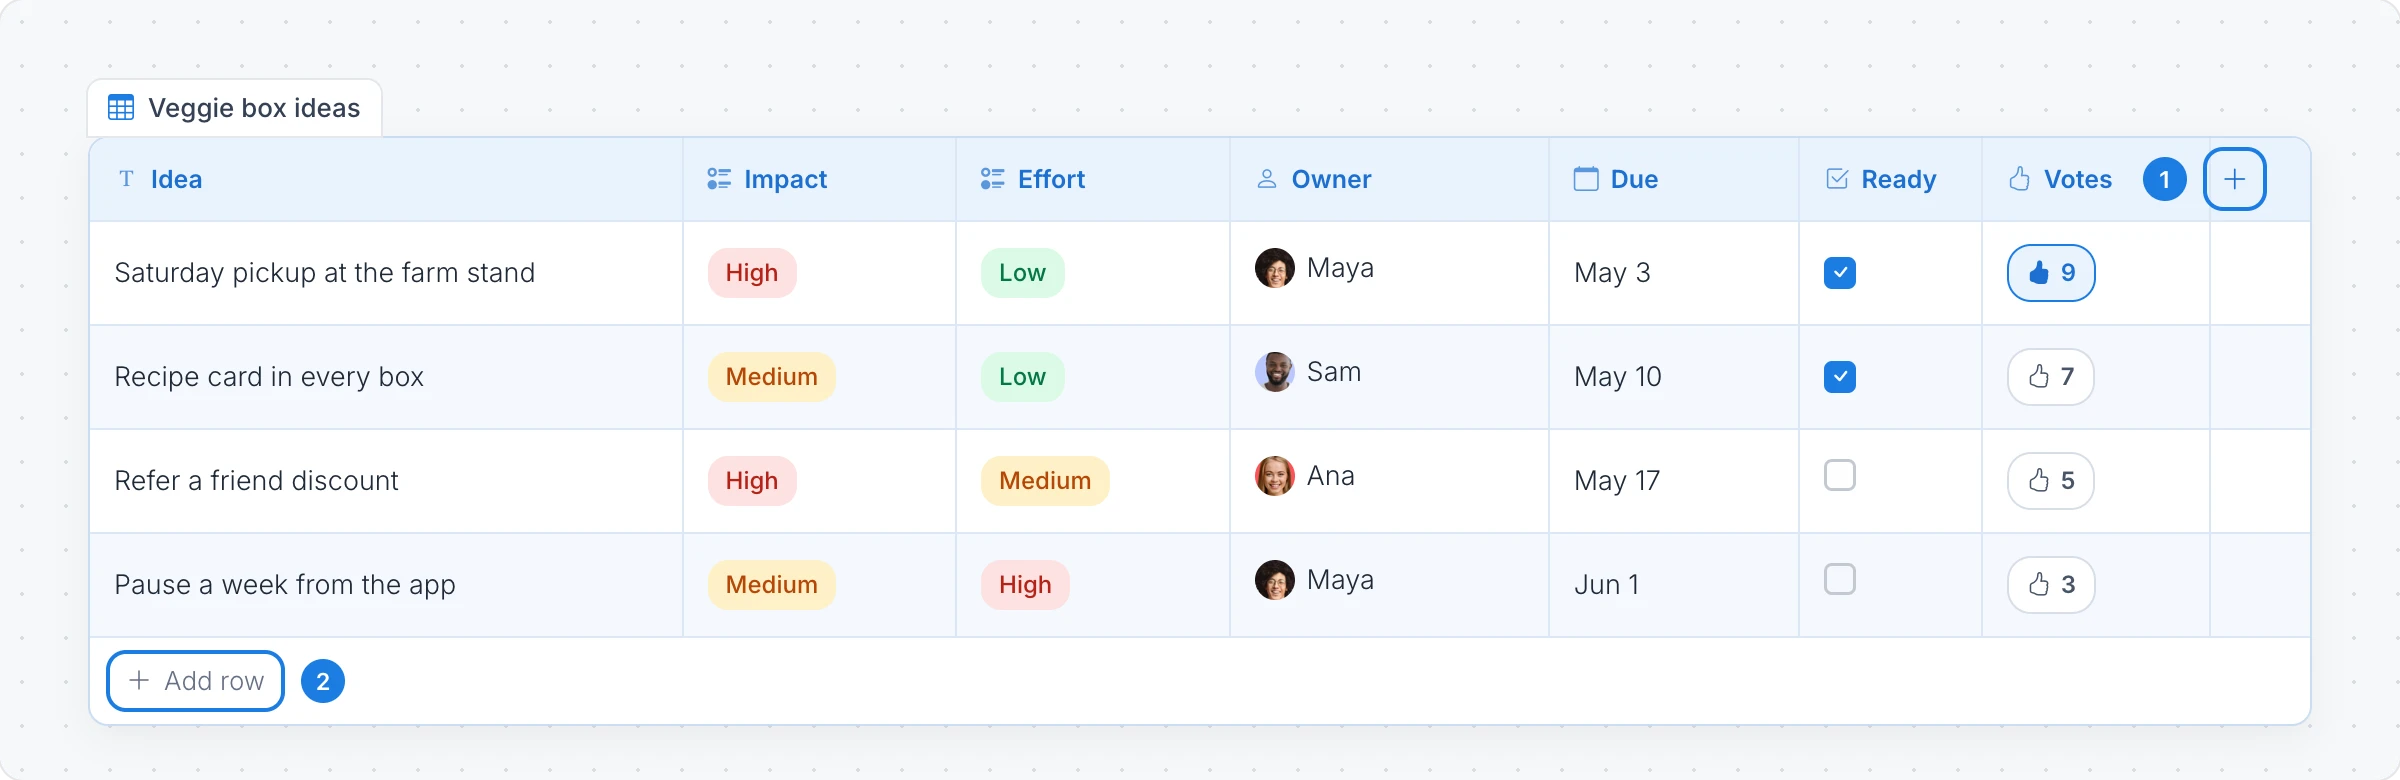
Task: Click the Owner column header label
Action: pyautogui.click(x=1332, y=179)
